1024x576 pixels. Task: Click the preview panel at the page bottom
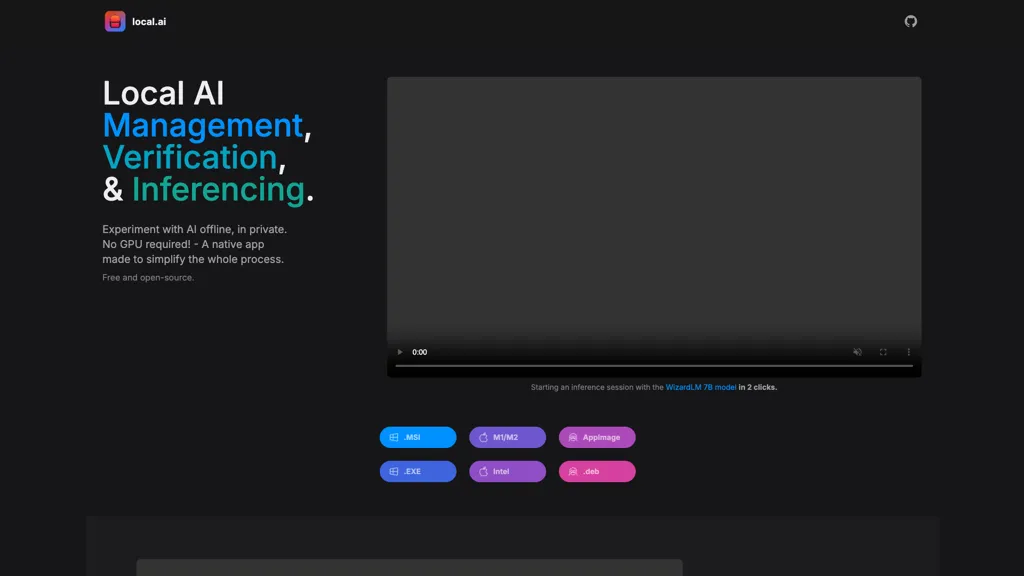pos(409,567)
